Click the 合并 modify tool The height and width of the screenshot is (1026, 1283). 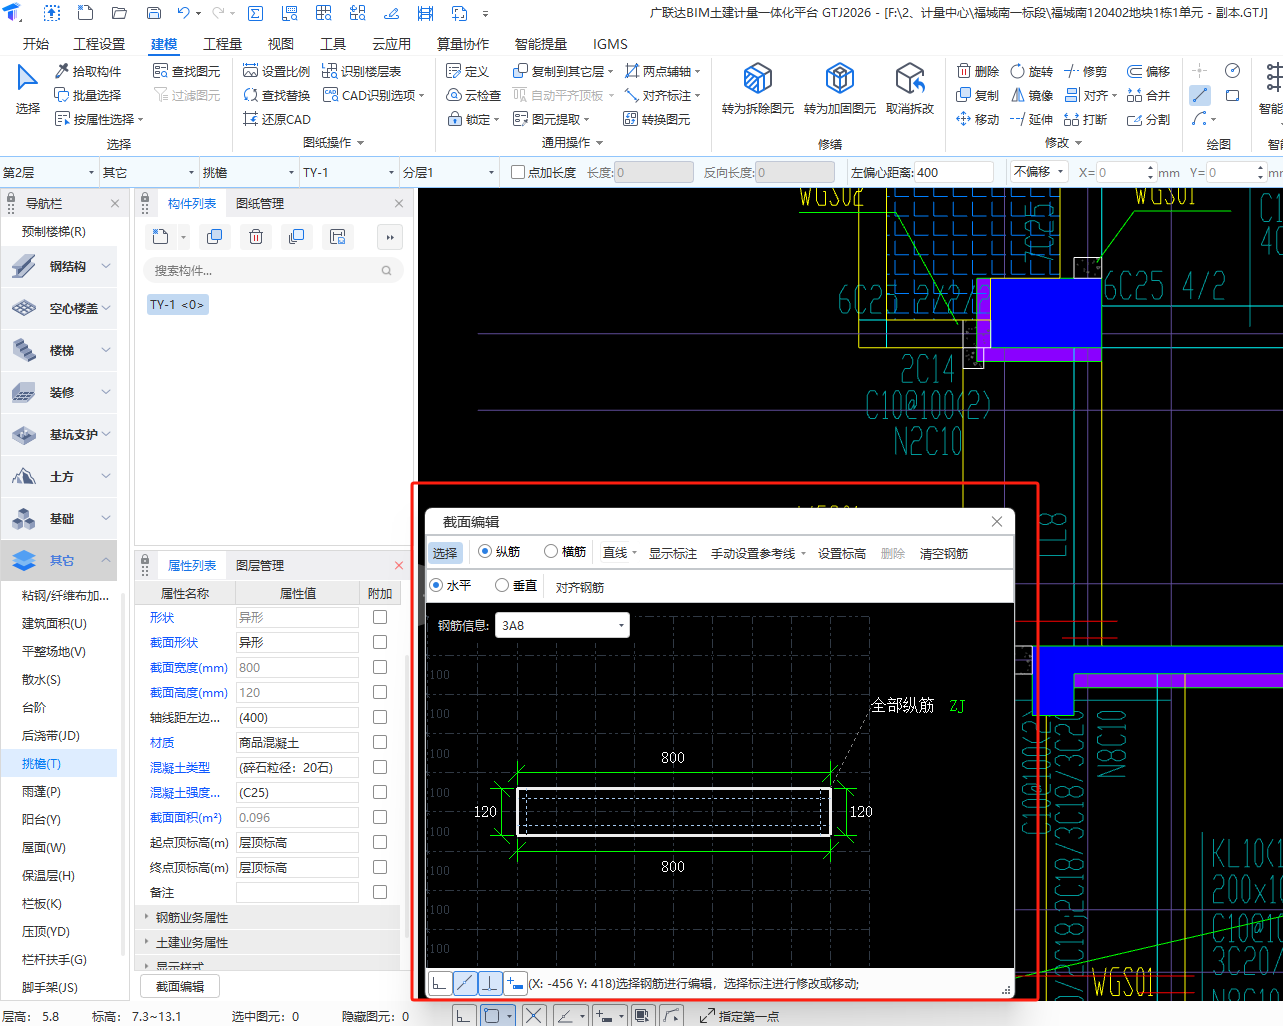[x=1148, y=95]
